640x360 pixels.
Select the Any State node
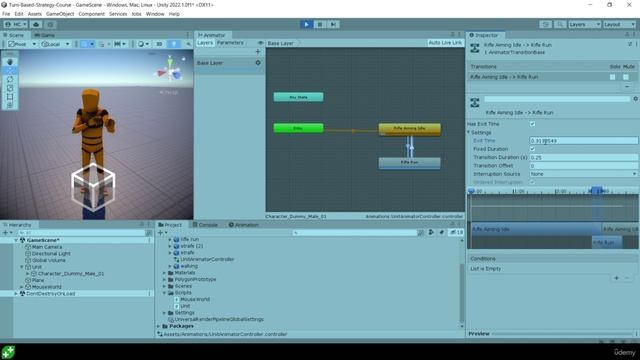click(298, 97)
